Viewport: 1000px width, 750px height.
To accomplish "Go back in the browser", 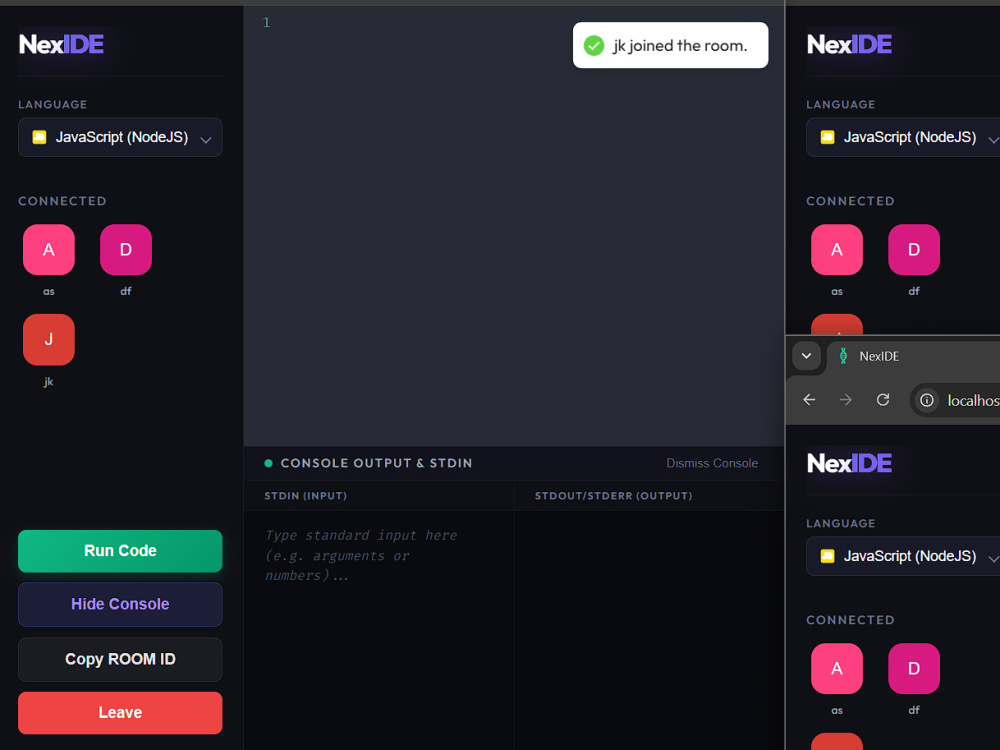I will click(x=809, y=400).
